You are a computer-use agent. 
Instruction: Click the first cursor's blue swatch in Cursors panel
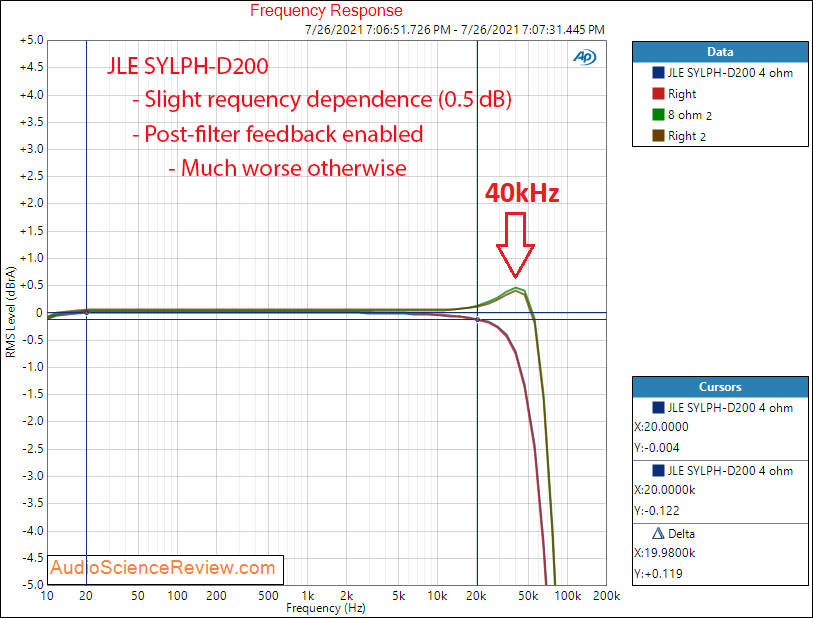[658, 408]
